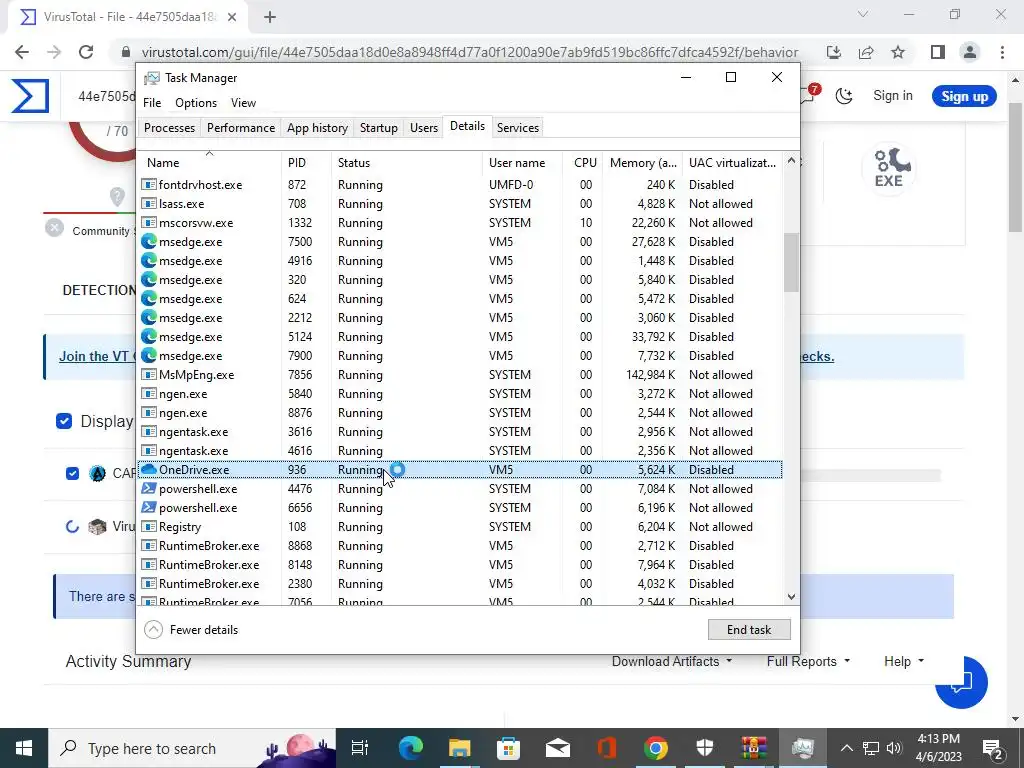Click the Type here to search box
The image size is (1024, 768).
192,748
